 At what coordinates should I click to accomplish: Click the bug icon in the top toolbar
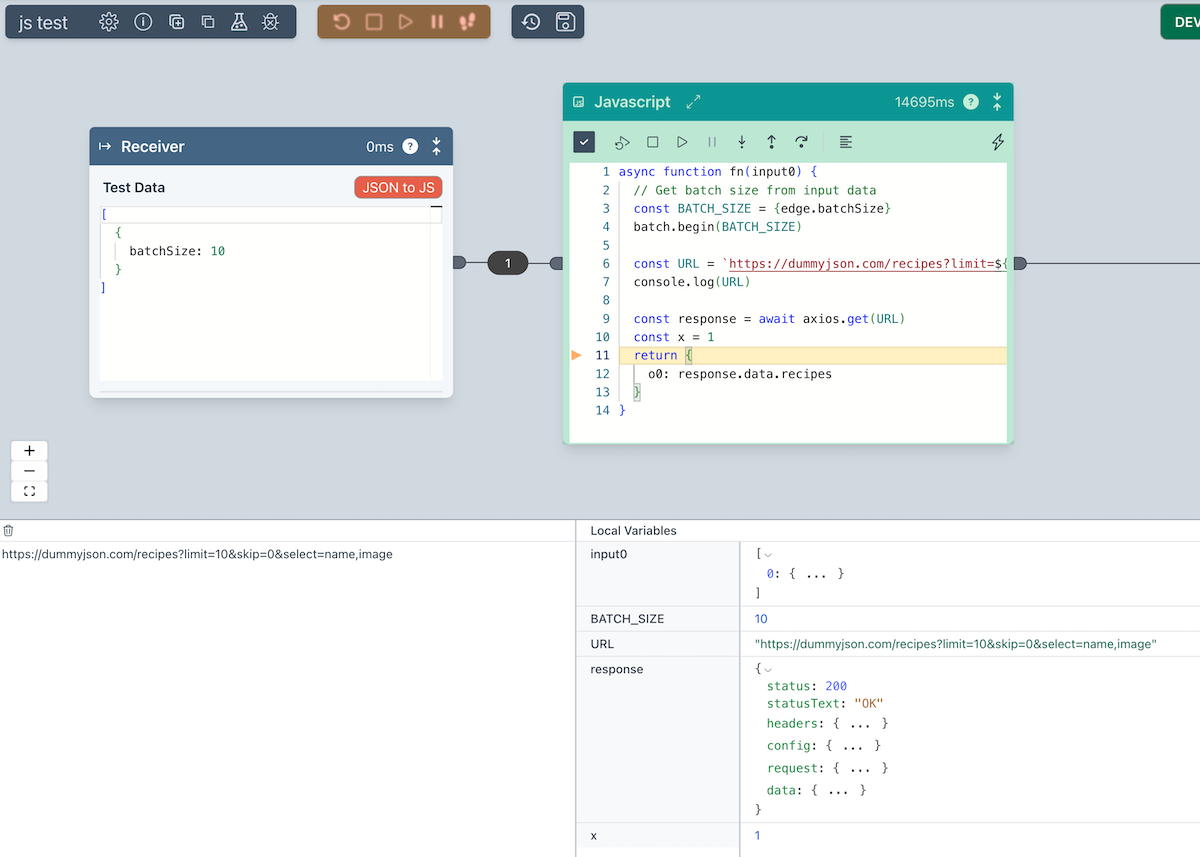coord(270,21)
